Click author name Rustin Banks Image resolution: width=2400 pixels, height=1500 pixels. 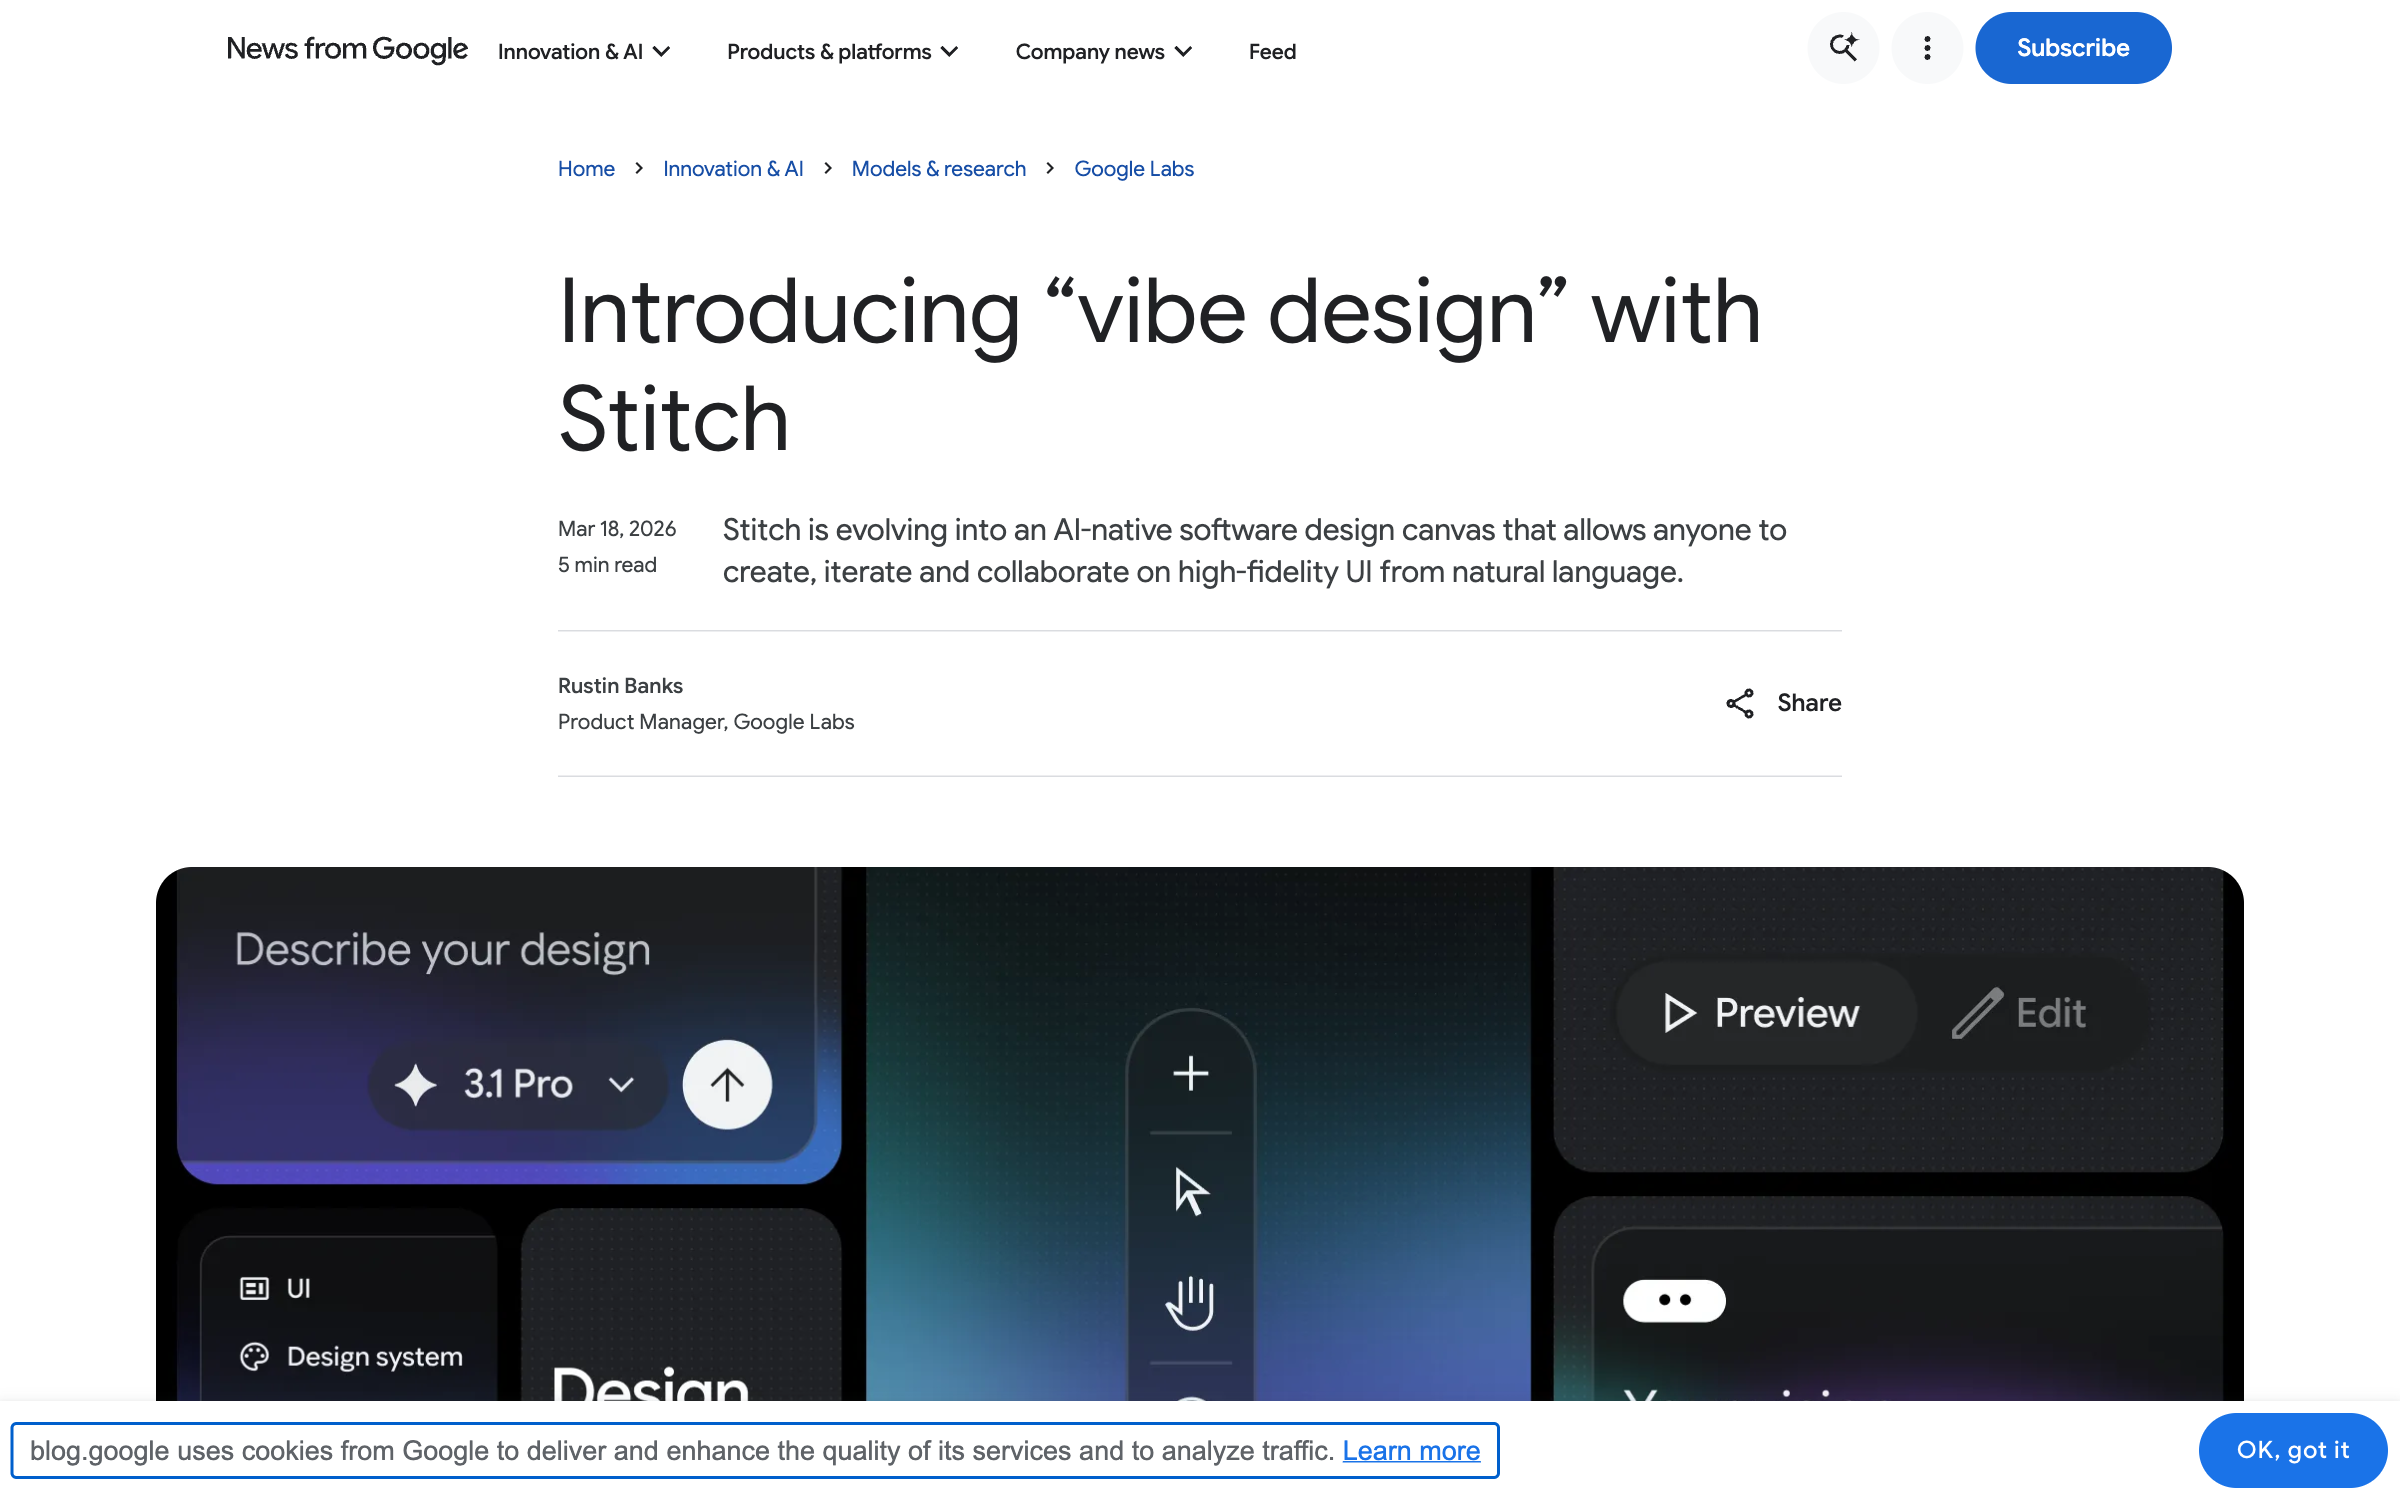pos(620,686)
